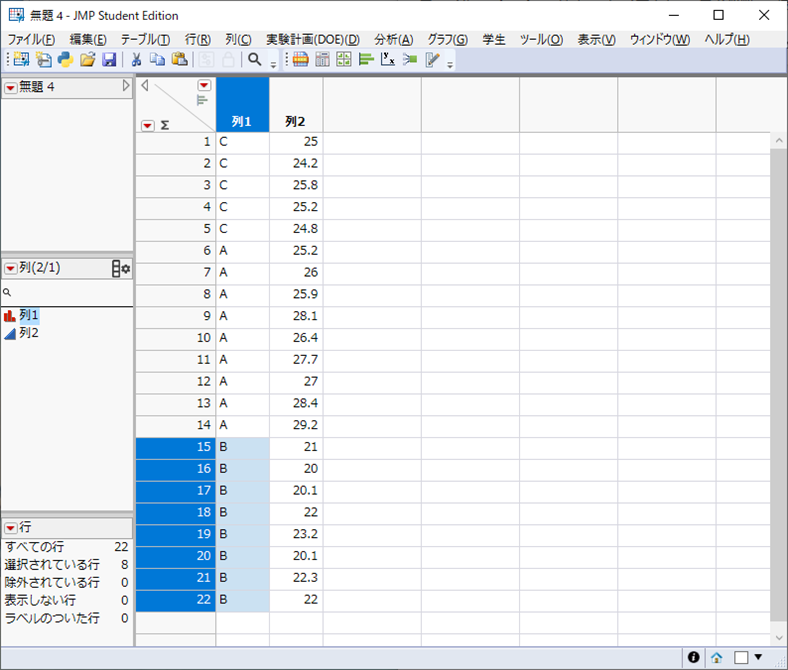Select 列2 in the columns list
Viewport: 788px width, 670px height.
29,332
